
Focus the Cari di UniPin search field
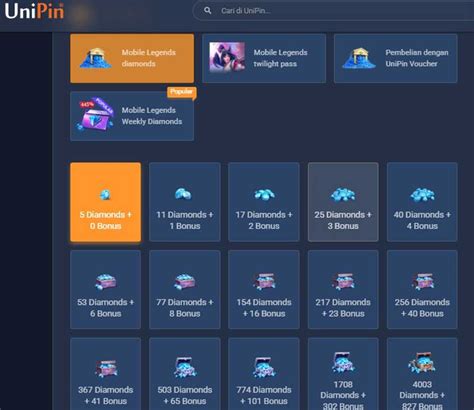coord(333,11)
